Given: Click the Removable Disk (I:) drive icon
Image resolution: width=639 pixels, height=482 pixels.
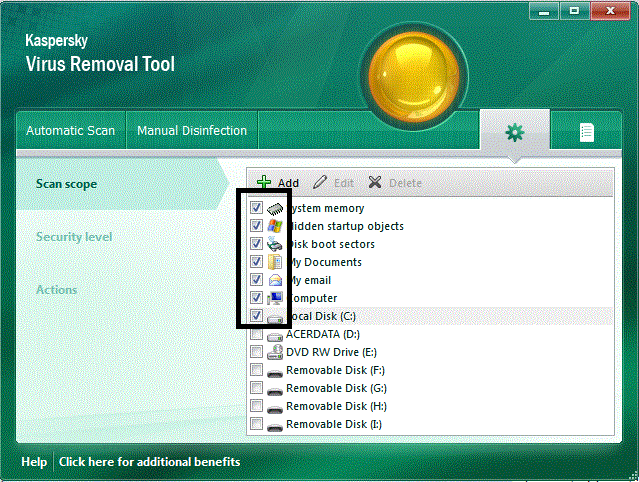Looking at the screenshot, I should [x=275, y=427].
